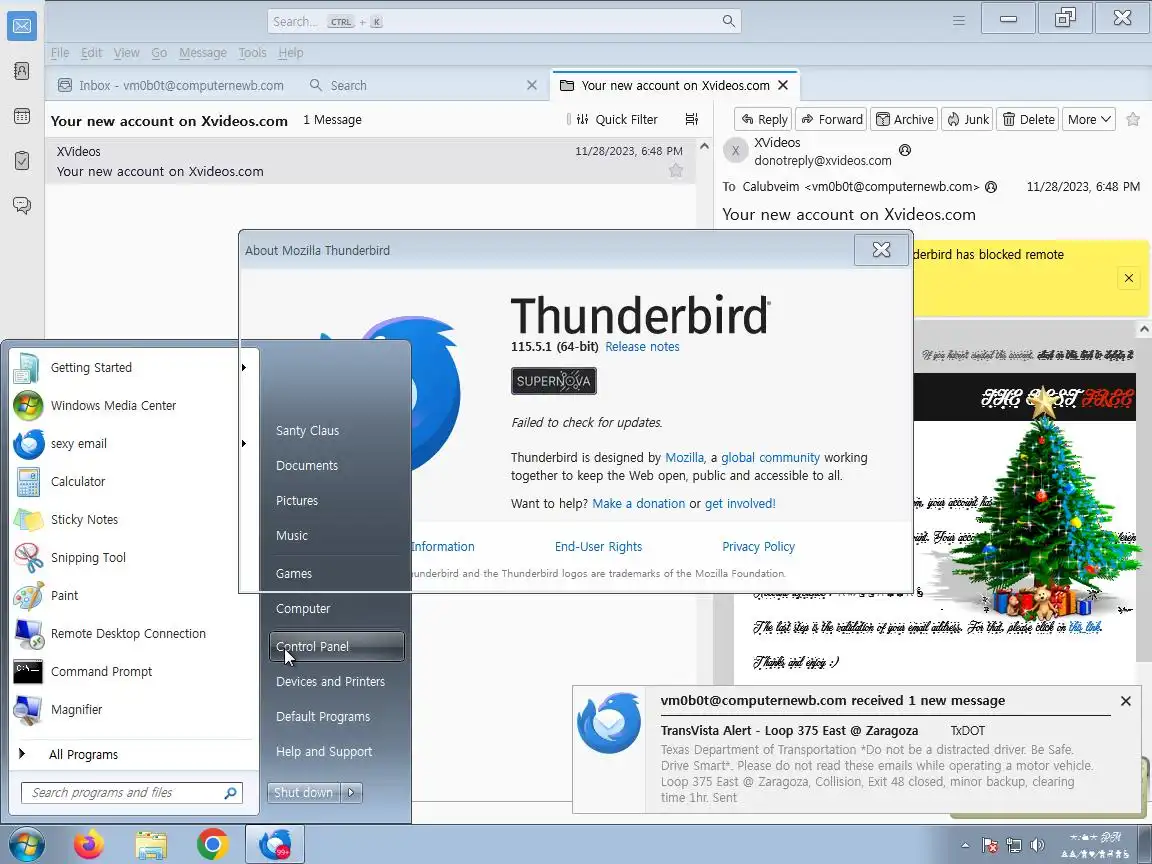This screenshot has height=864, width=1152.
Task: Focus the Thunderbird global search box
Action: tap(504, 21)
